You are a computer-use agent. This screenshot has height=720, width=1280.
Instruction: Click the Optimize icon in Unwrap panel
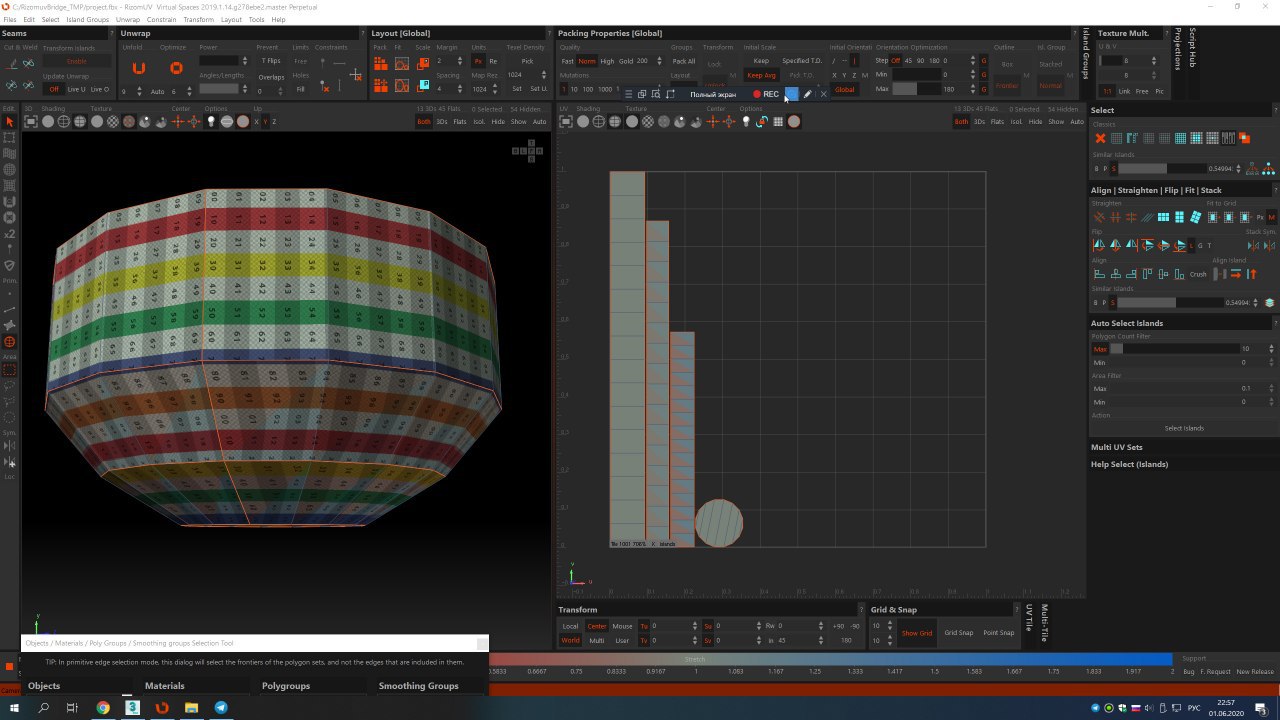pos(176,68)
